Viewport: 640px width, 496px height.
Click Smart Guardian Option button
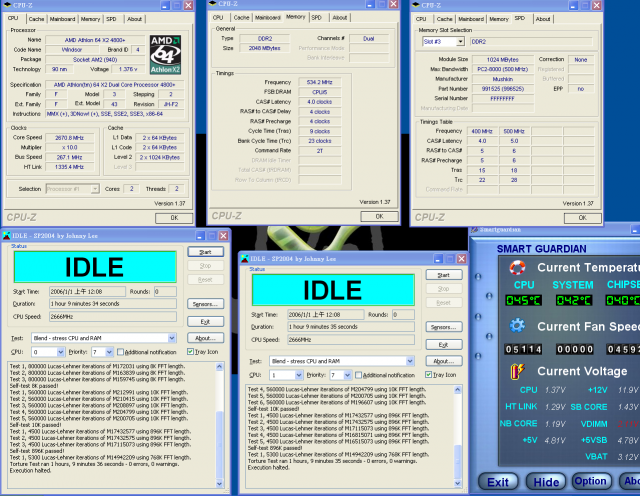[590, 481]
